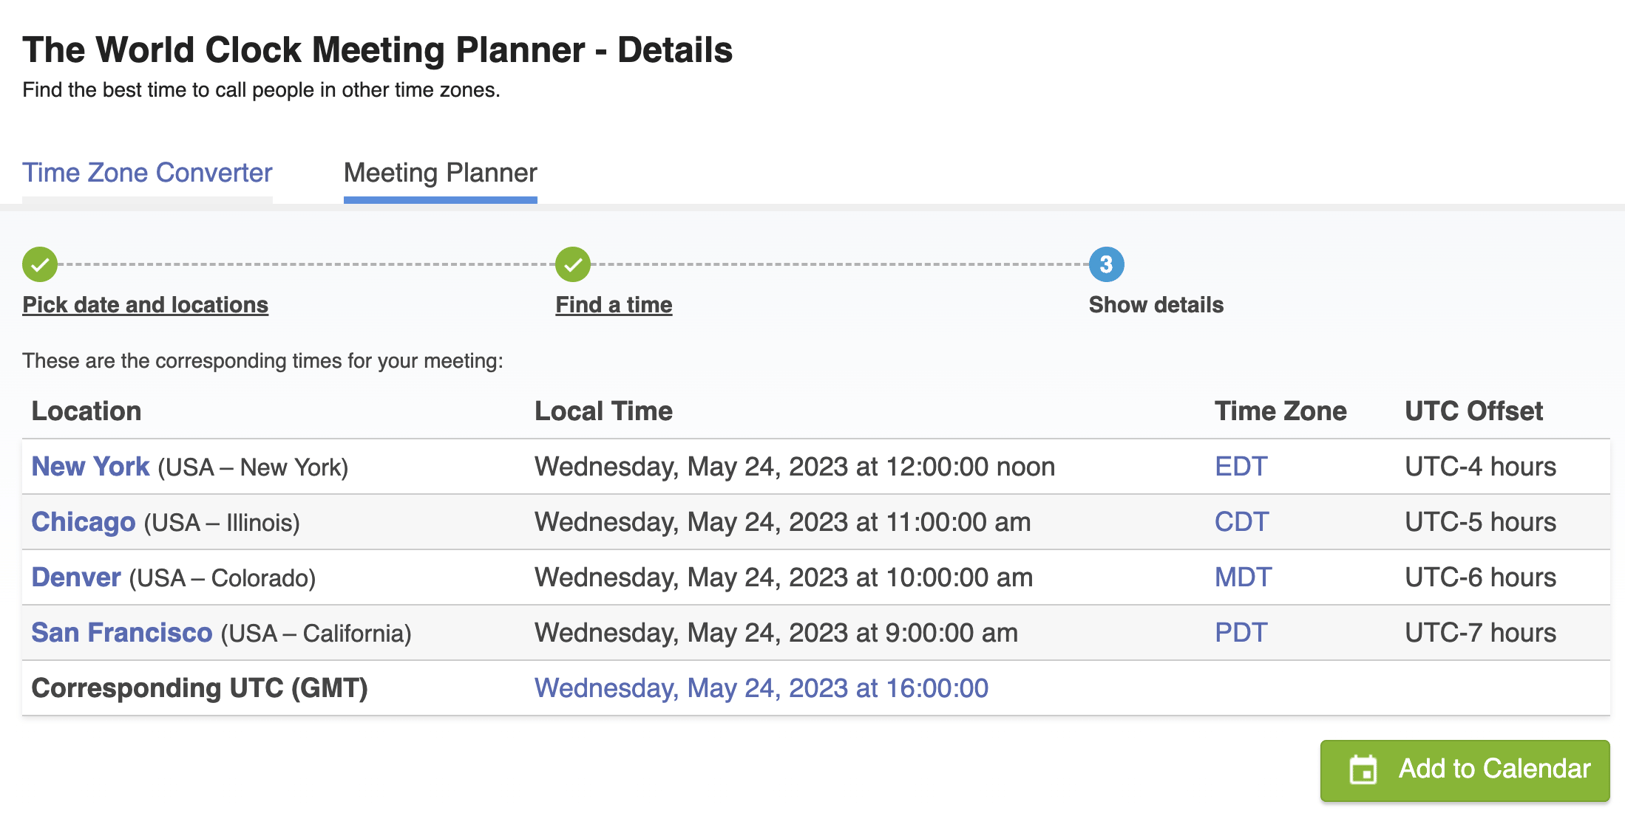Screen dimensions: 1625x830
Task: Click the green checkmark for Find a time step
Action: 573,265
